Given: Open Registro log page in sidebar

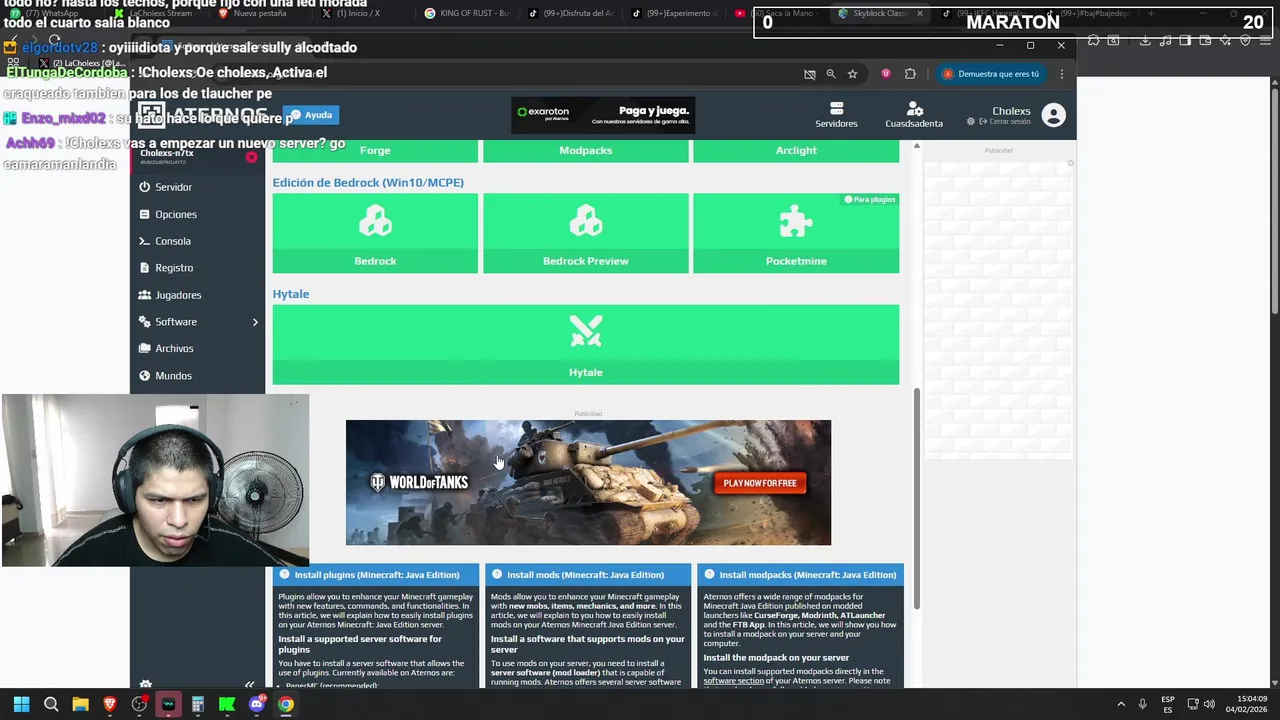Looking at the screenshot, I should tap(173, 268).
